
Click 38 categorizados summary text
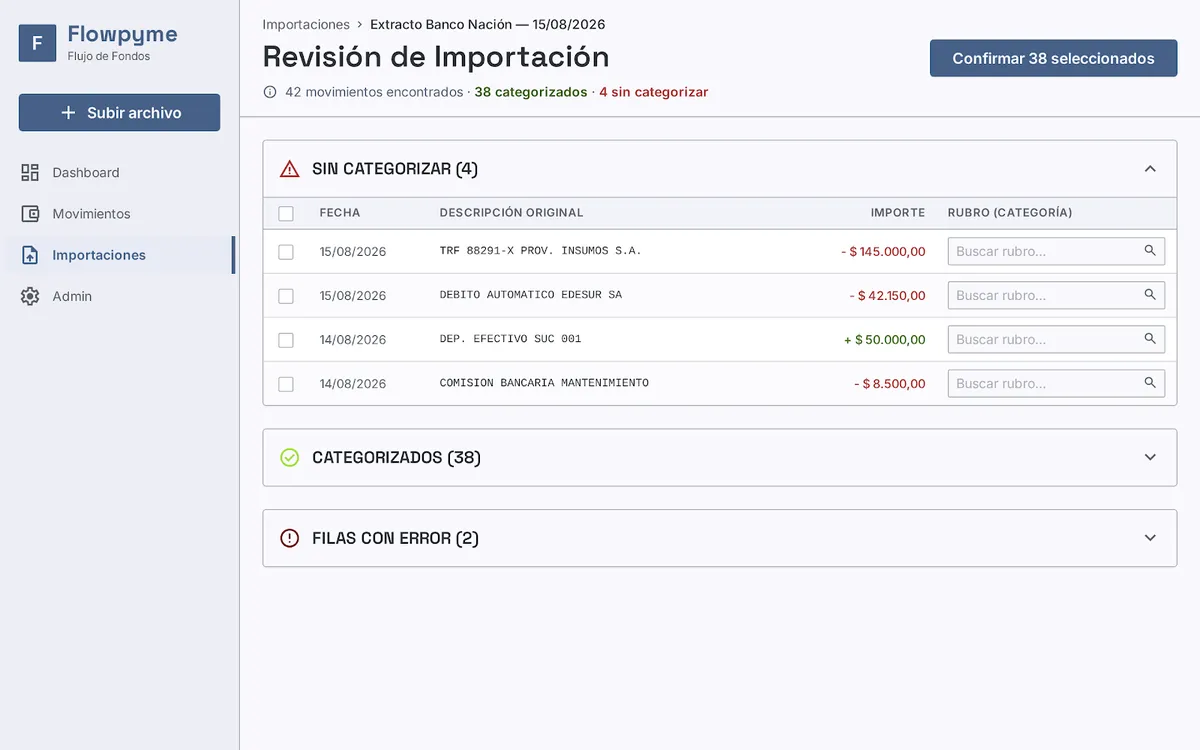pos(531,92)
